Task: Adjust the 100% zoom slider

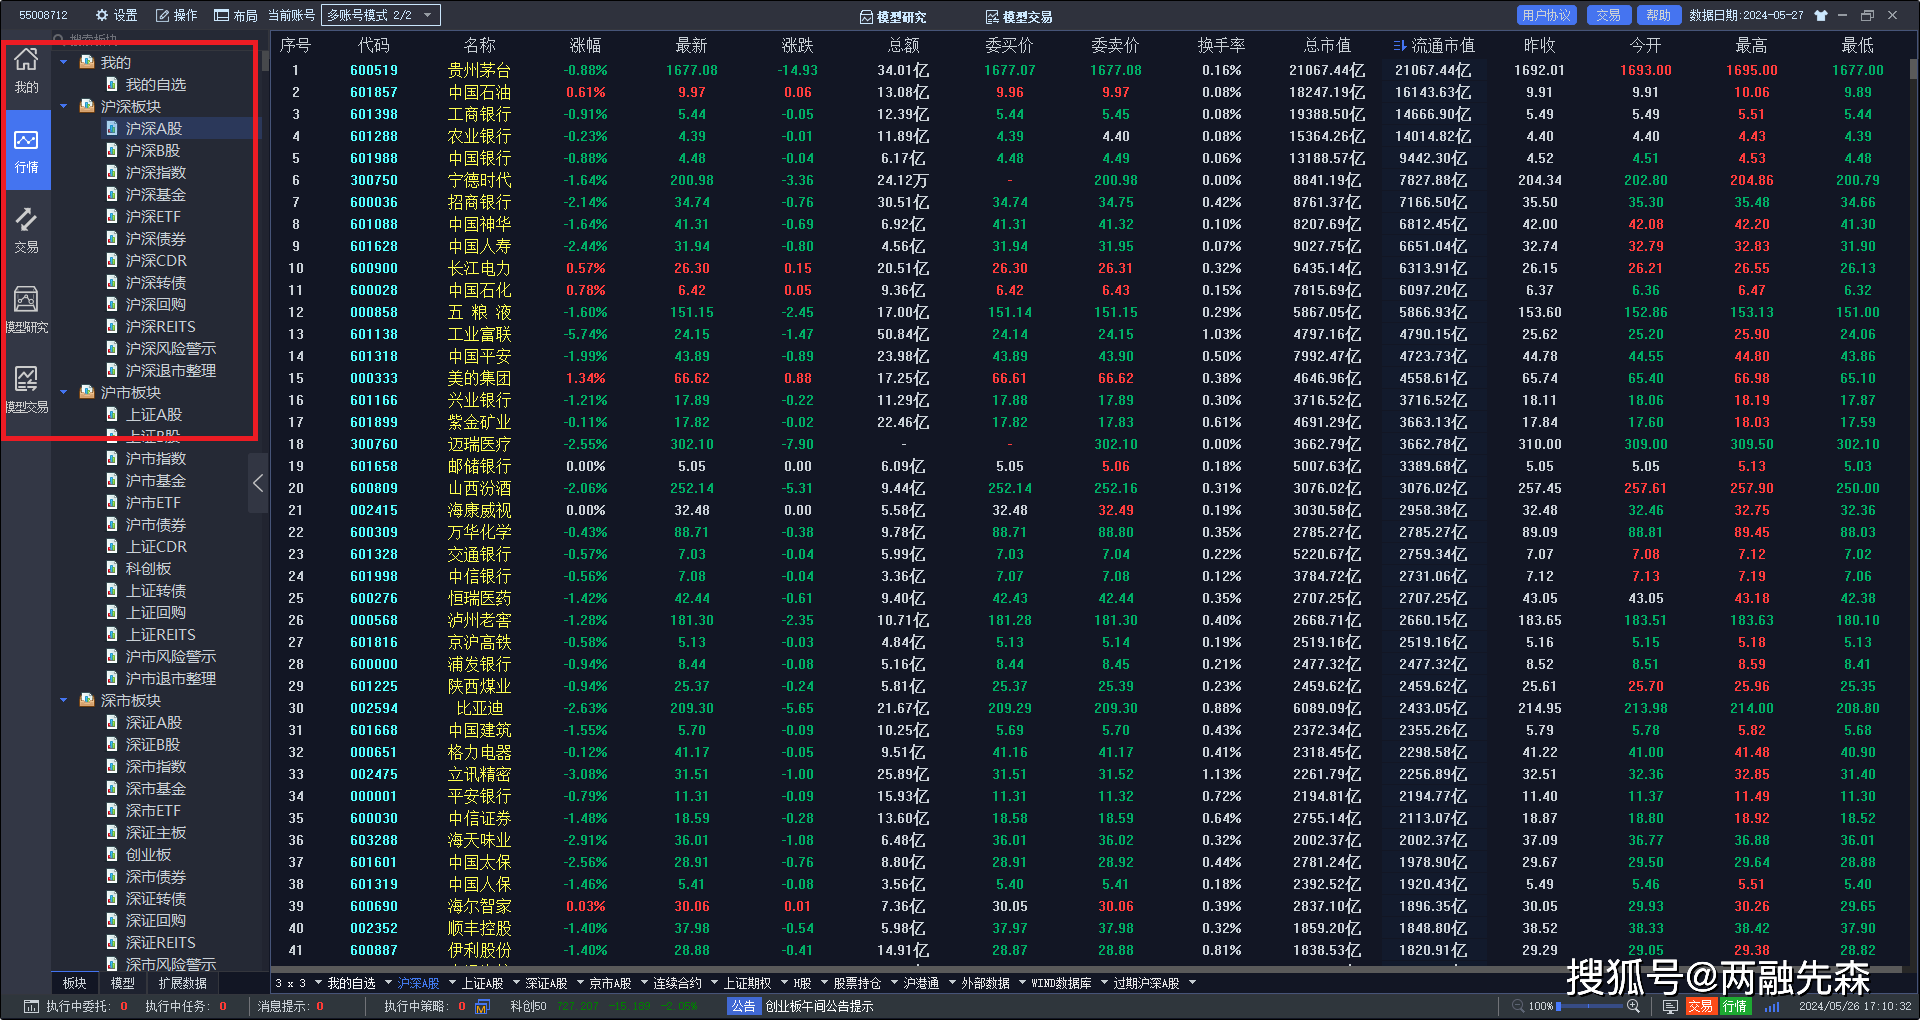Action: (1591, 1006)
